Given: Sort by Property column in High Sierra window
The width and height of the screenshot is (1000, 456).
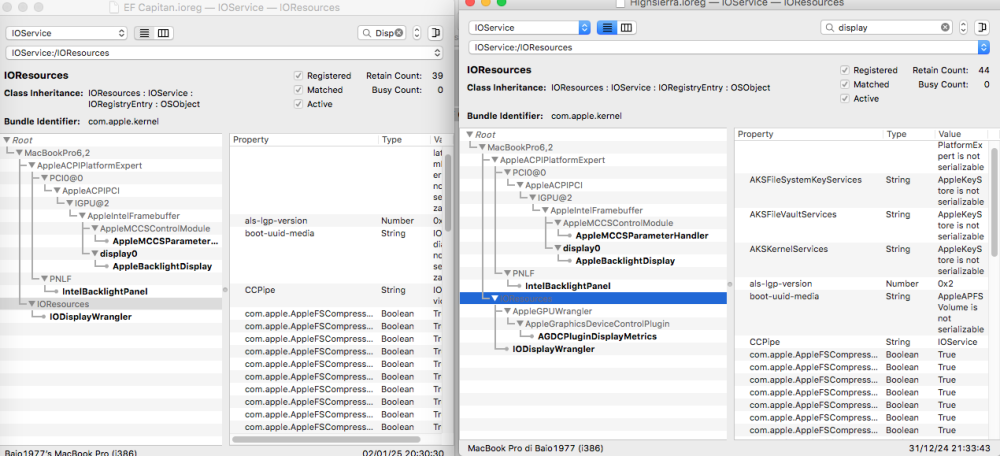Looking at the screenshot, I should coord(809,135).
